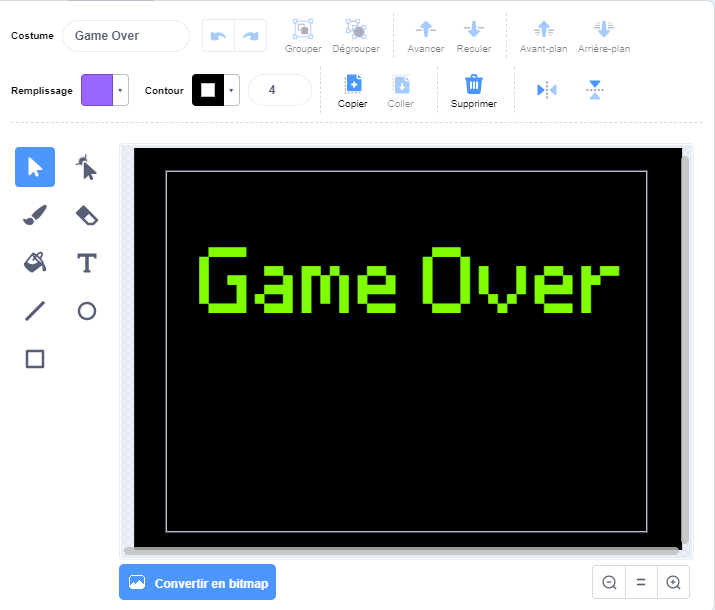715x610 pixels.
Task: Click the Copier button
Action: 353,90
